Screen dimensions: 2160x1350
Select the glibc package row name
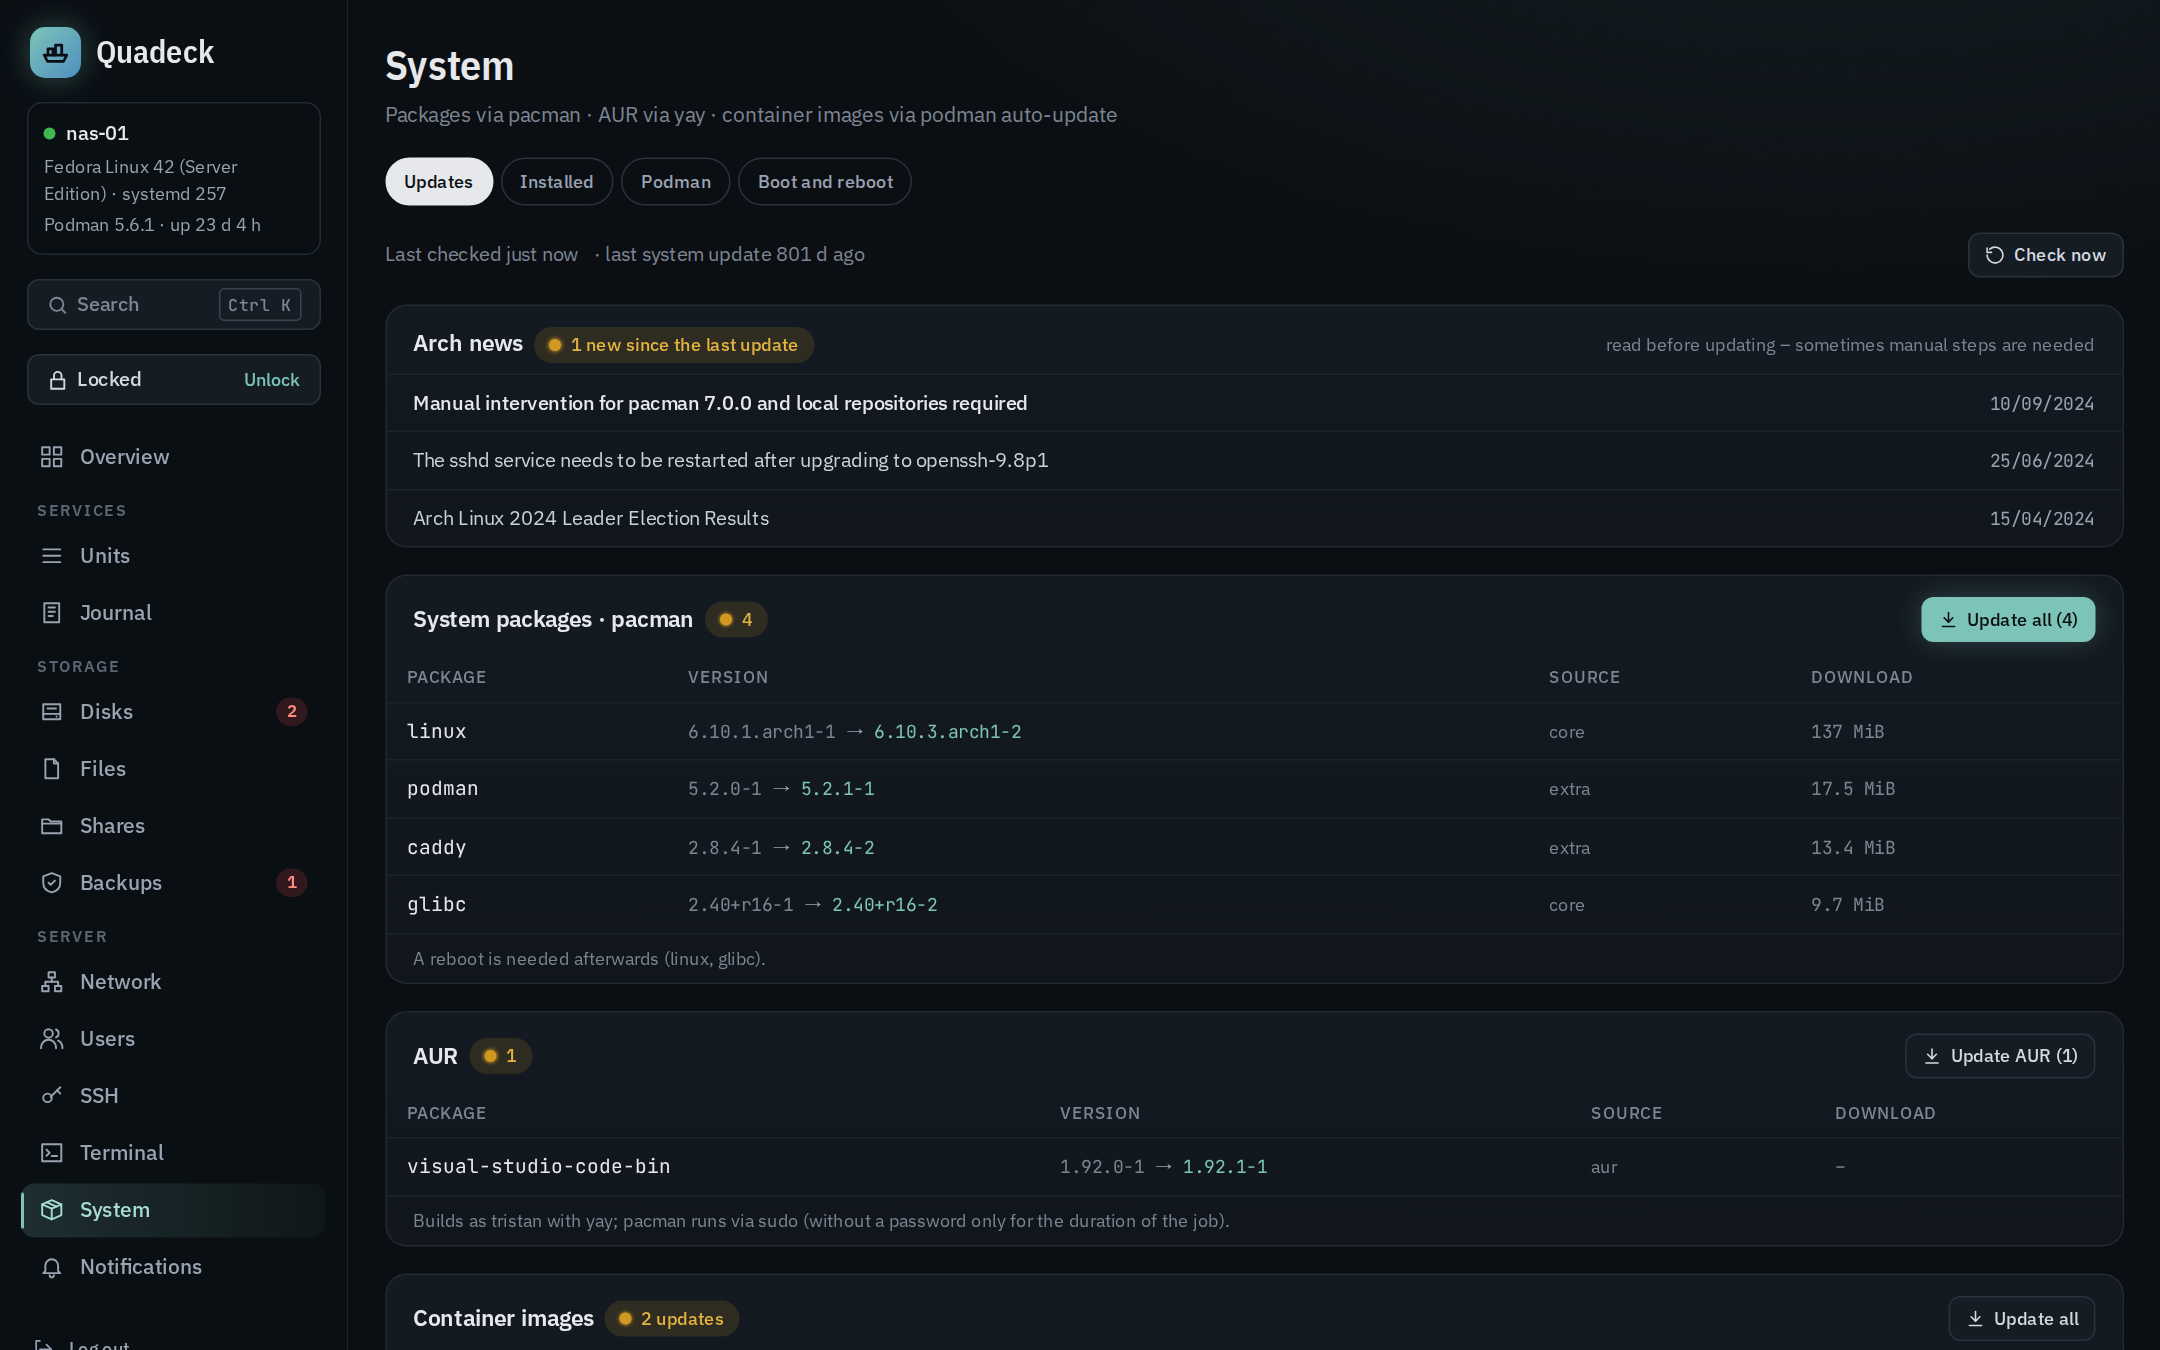pyautogui.click(x=437, y=905)
